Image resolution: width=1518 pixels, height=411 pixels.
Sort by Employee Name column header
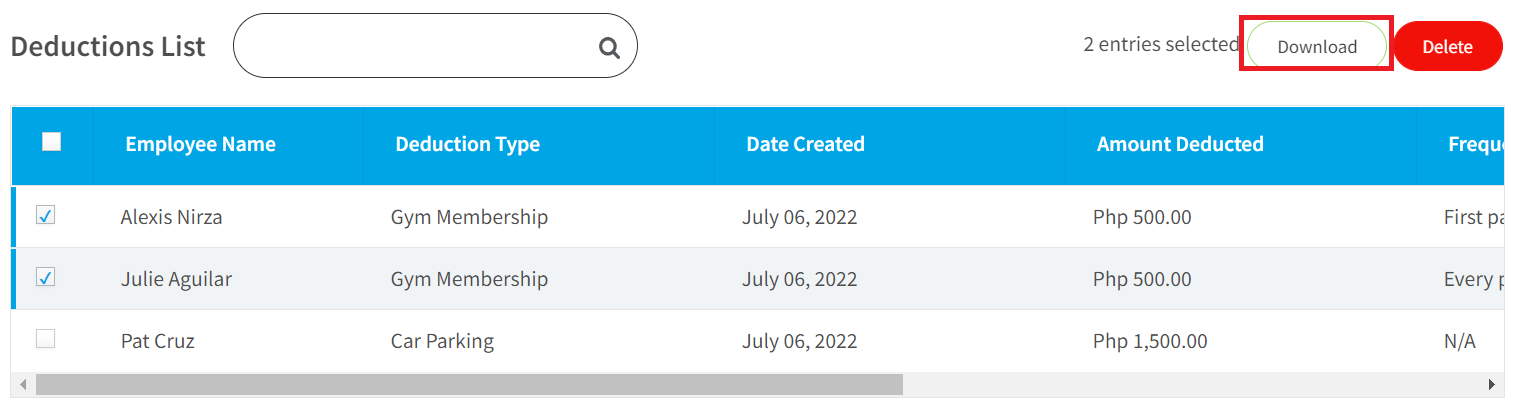coord(200,144)
